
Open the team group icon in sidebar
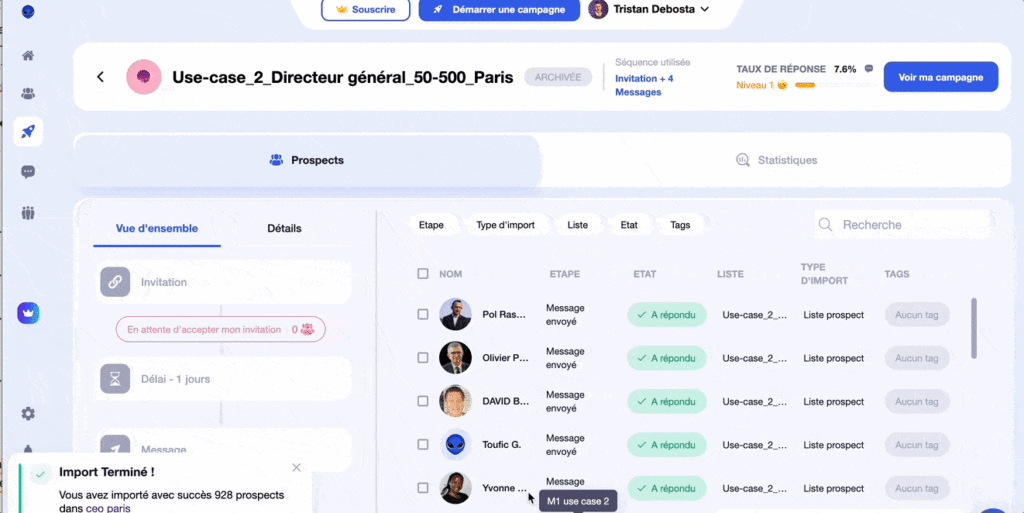point(27,213)
